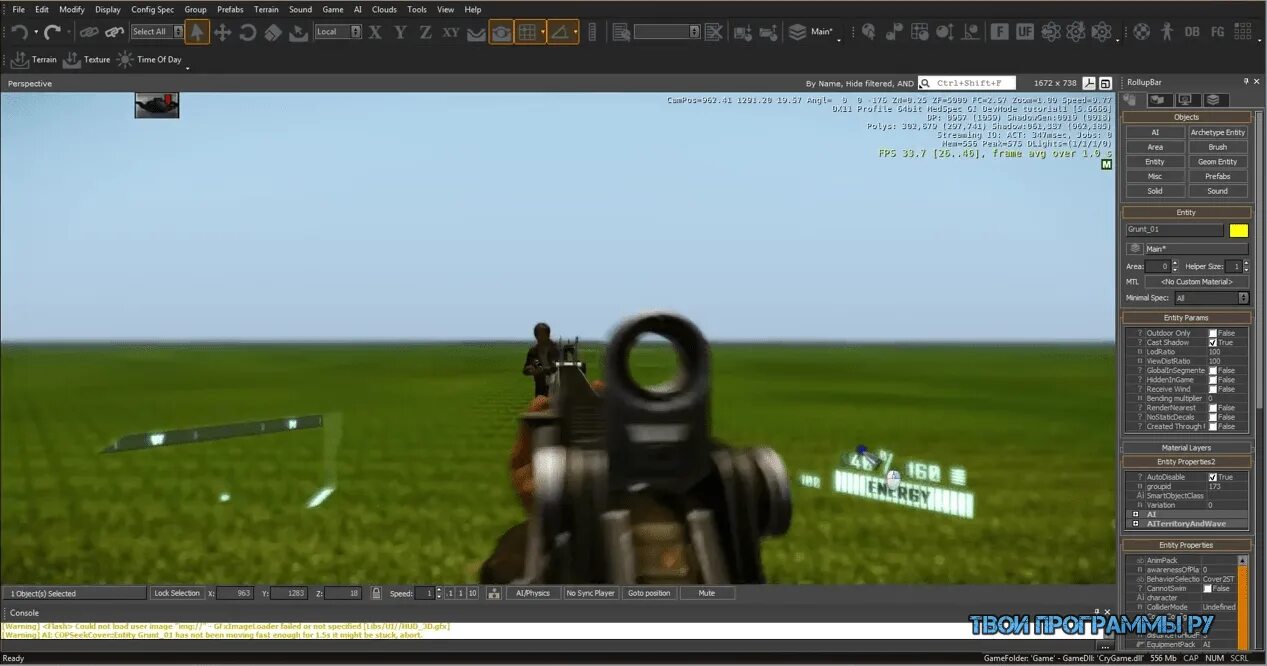This screenshot has width=1267, height=666.
Task: Open the Prefabs menu
Action: pos(230,9)
